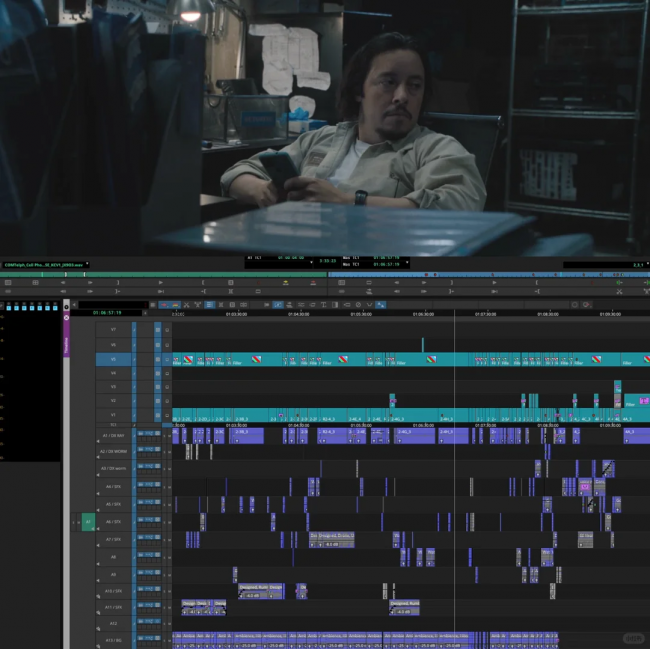Expand the A1 / DX RAY track triangle
Screen dimensions: 650x649
[x=98, y=441]
